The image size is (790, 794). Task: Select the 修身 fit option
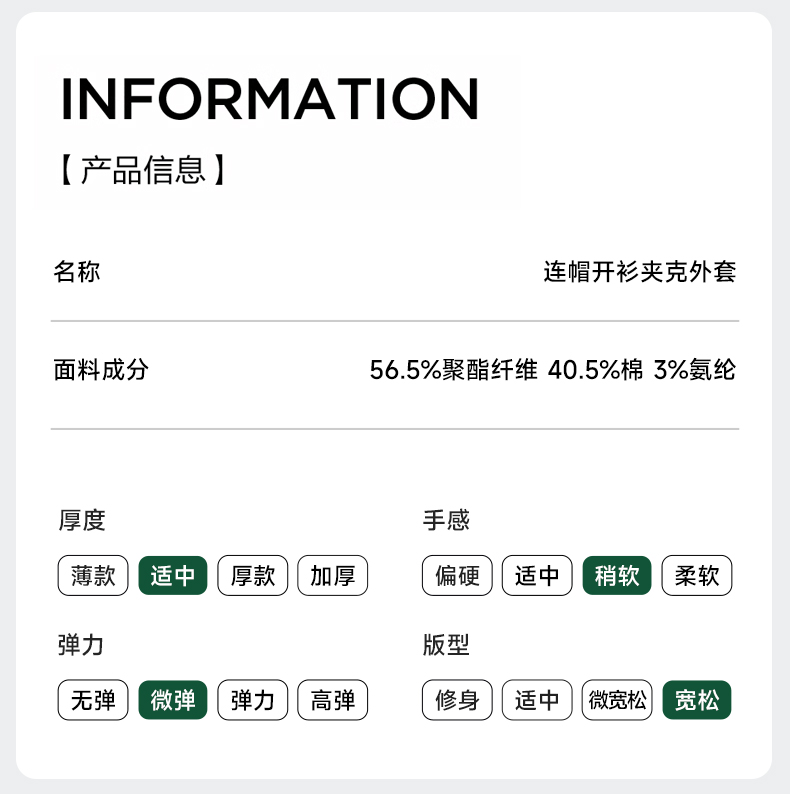point(457,700)
